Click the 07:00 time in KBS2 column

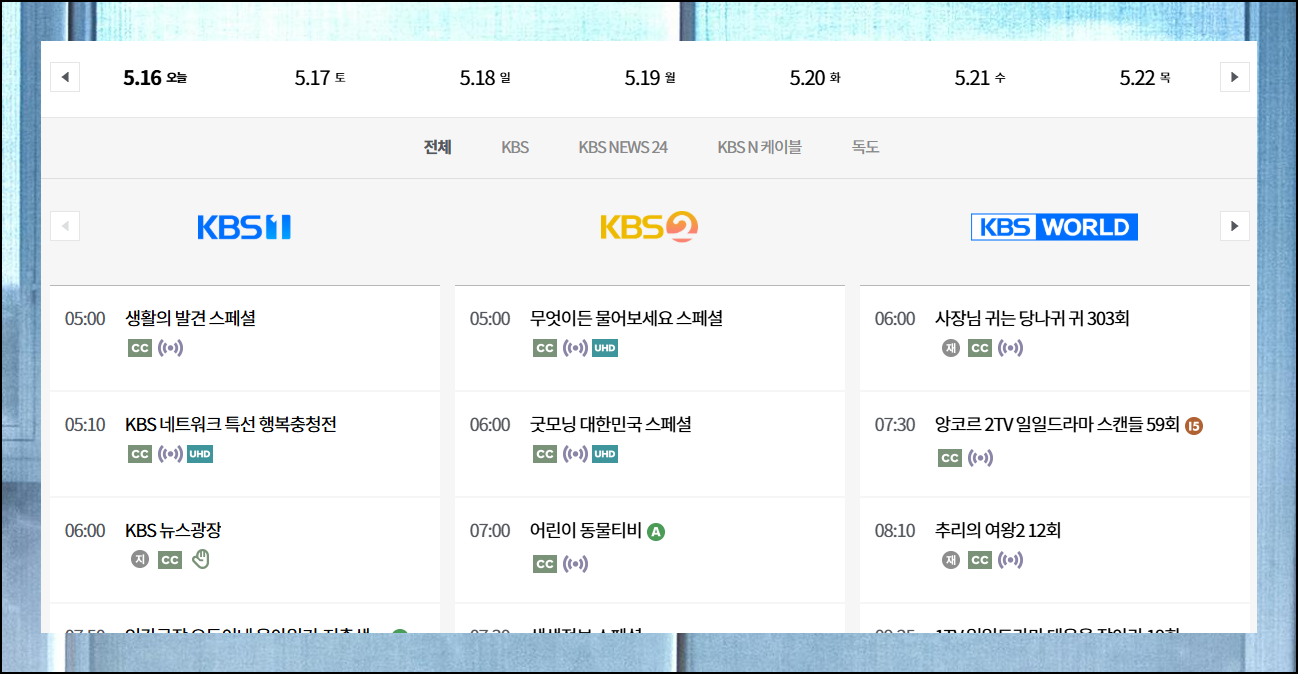[x=490, y=530]
